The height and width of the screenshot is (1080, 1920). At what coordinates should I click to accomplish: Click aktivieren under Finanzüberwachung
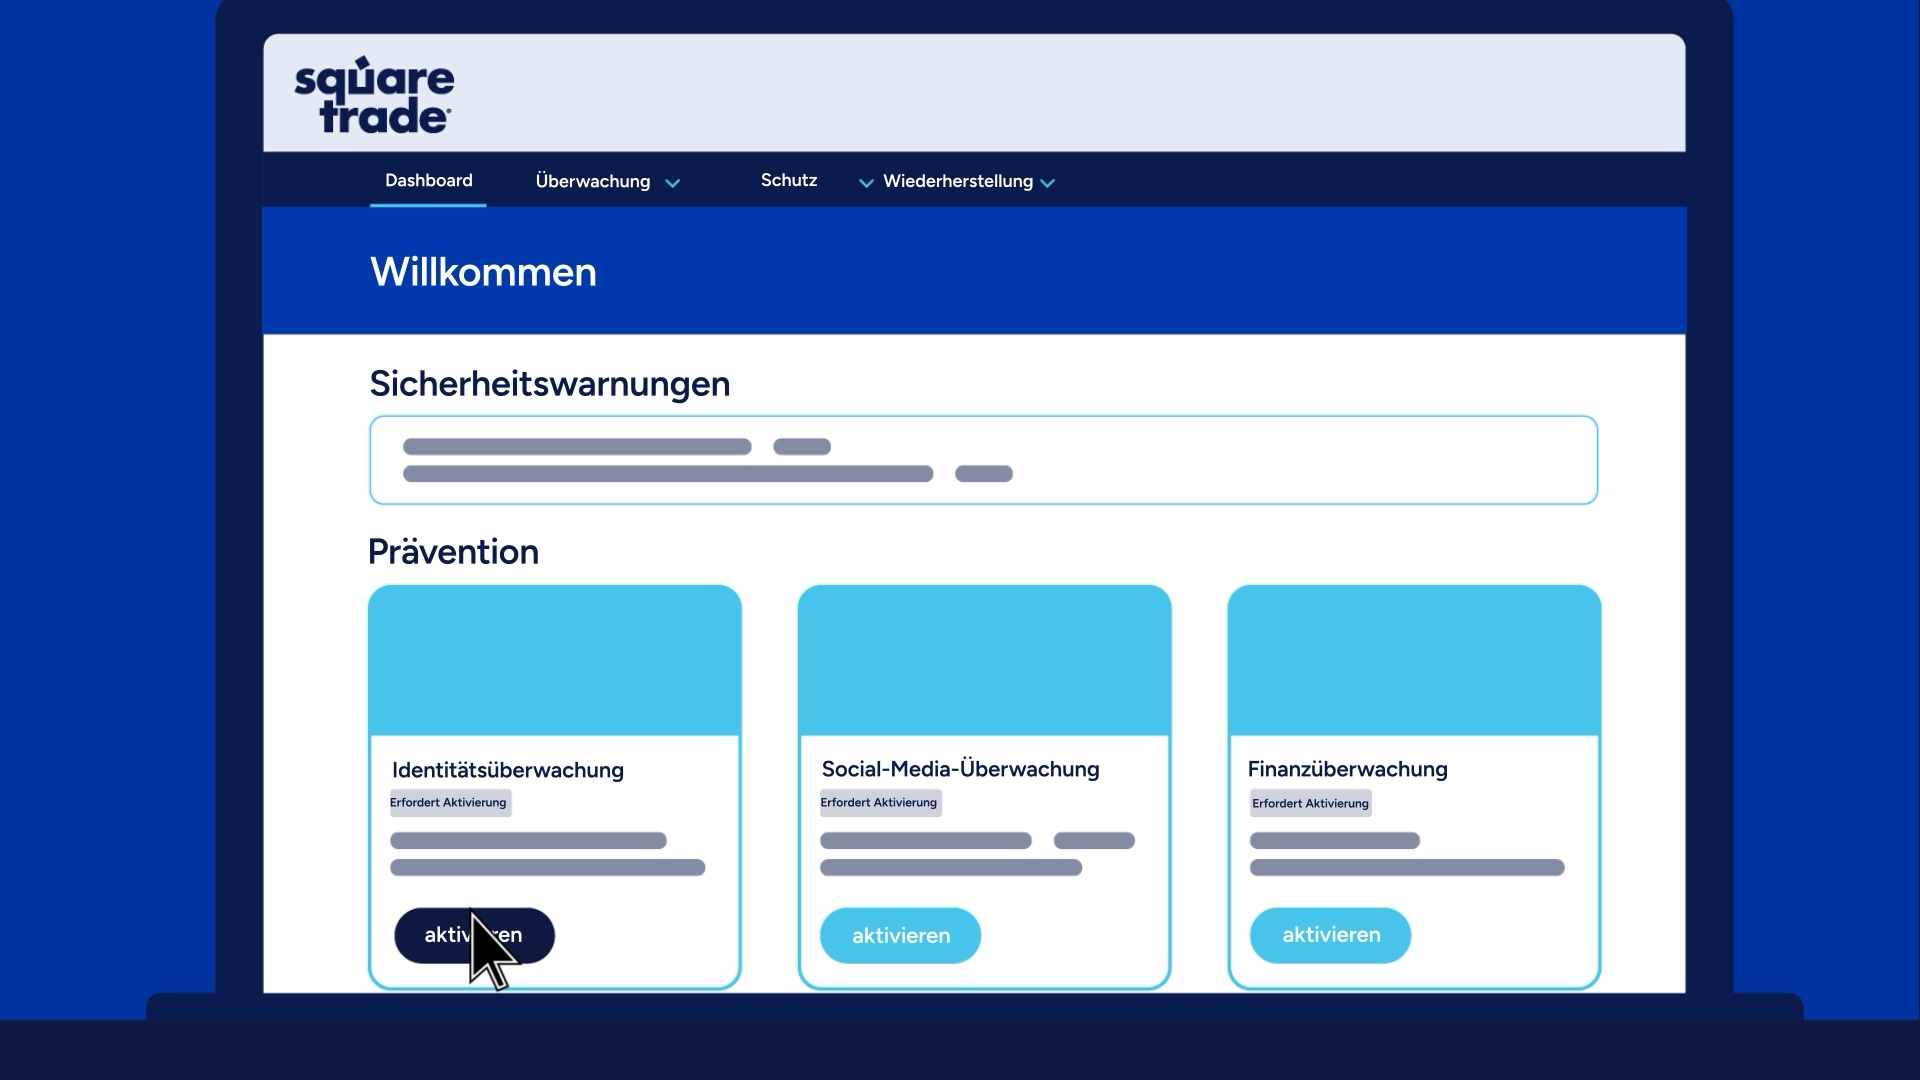[1331, 936]
